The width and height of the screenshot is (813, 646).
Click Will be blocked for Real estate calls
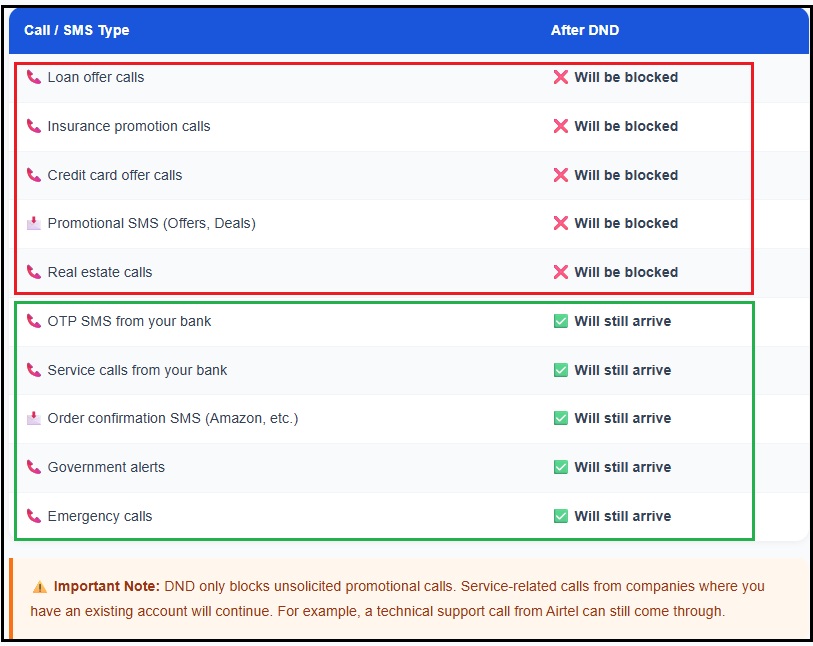coord(626,272)
